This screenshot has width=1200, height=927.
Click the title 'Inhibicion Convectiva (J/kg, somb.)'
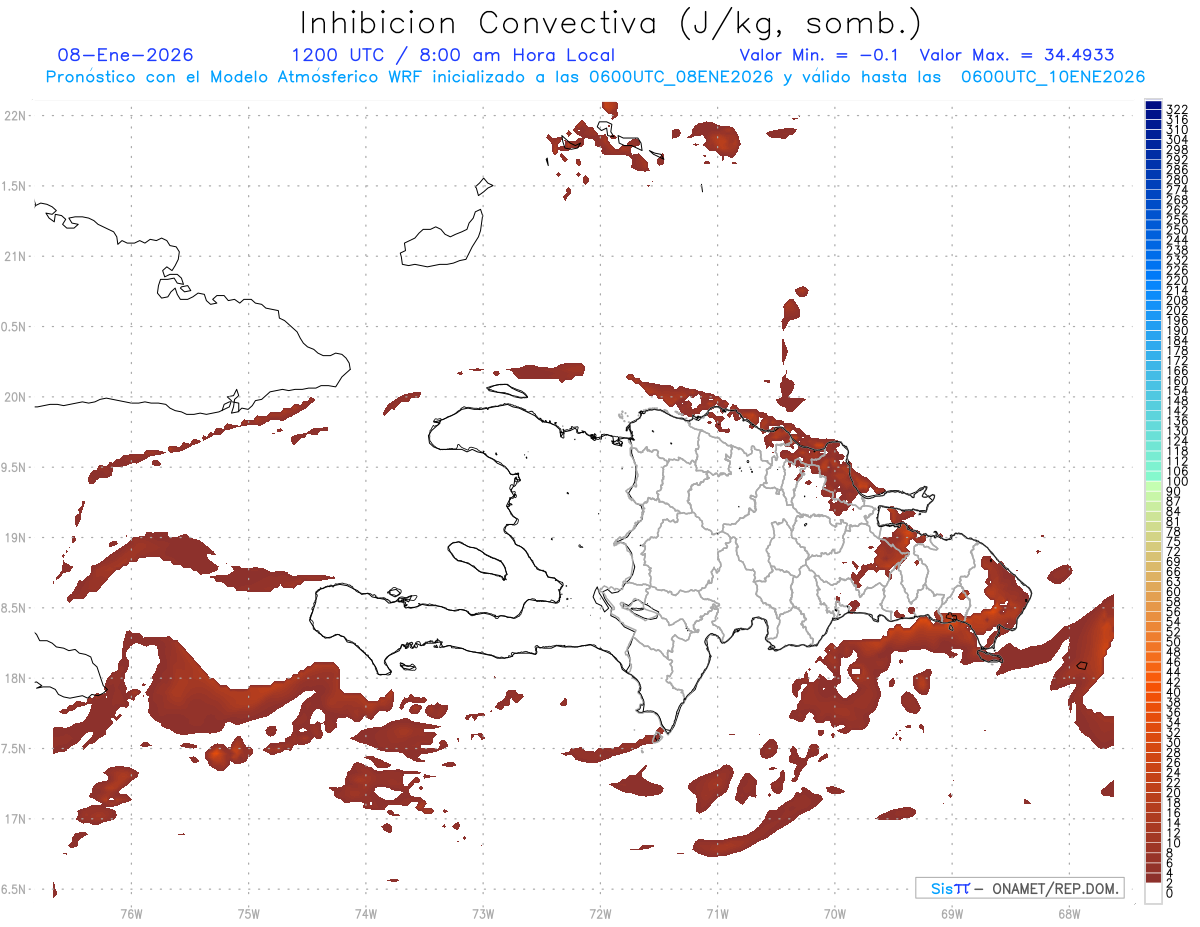[x=610, y=23]
